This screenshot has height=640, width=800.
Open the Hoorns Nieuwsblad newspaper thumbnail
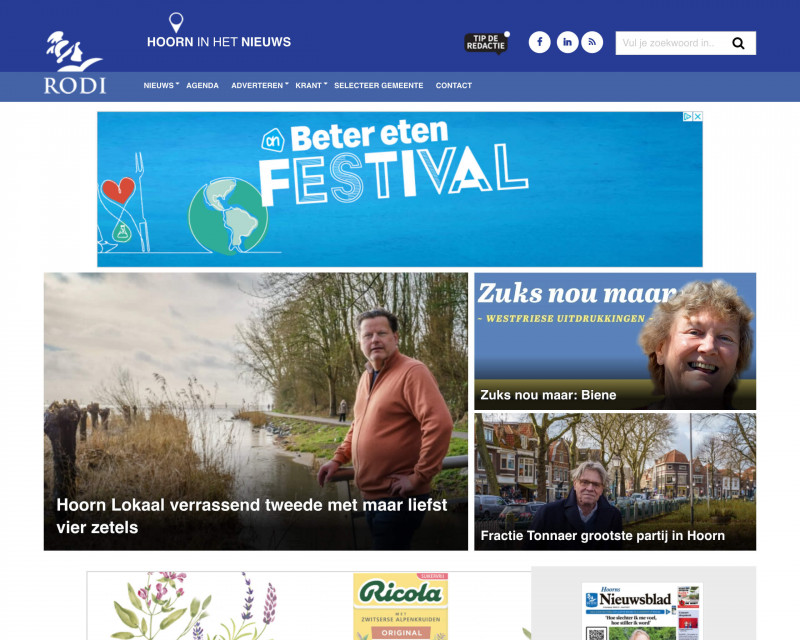click(642, 611)
